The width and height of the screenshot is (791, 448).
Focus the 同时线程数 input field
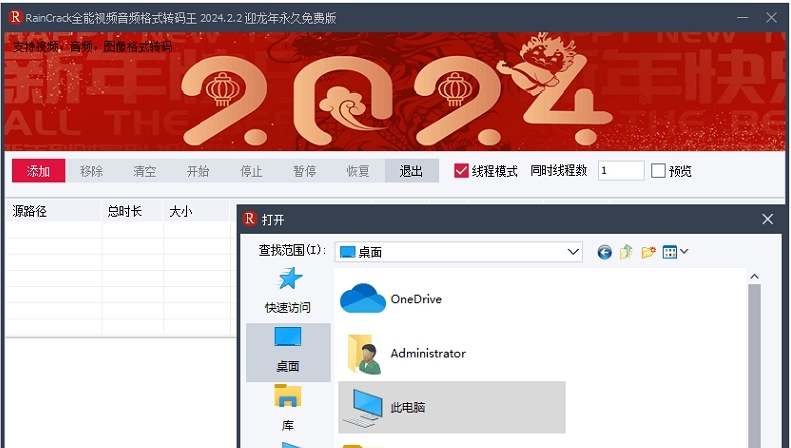621,171
